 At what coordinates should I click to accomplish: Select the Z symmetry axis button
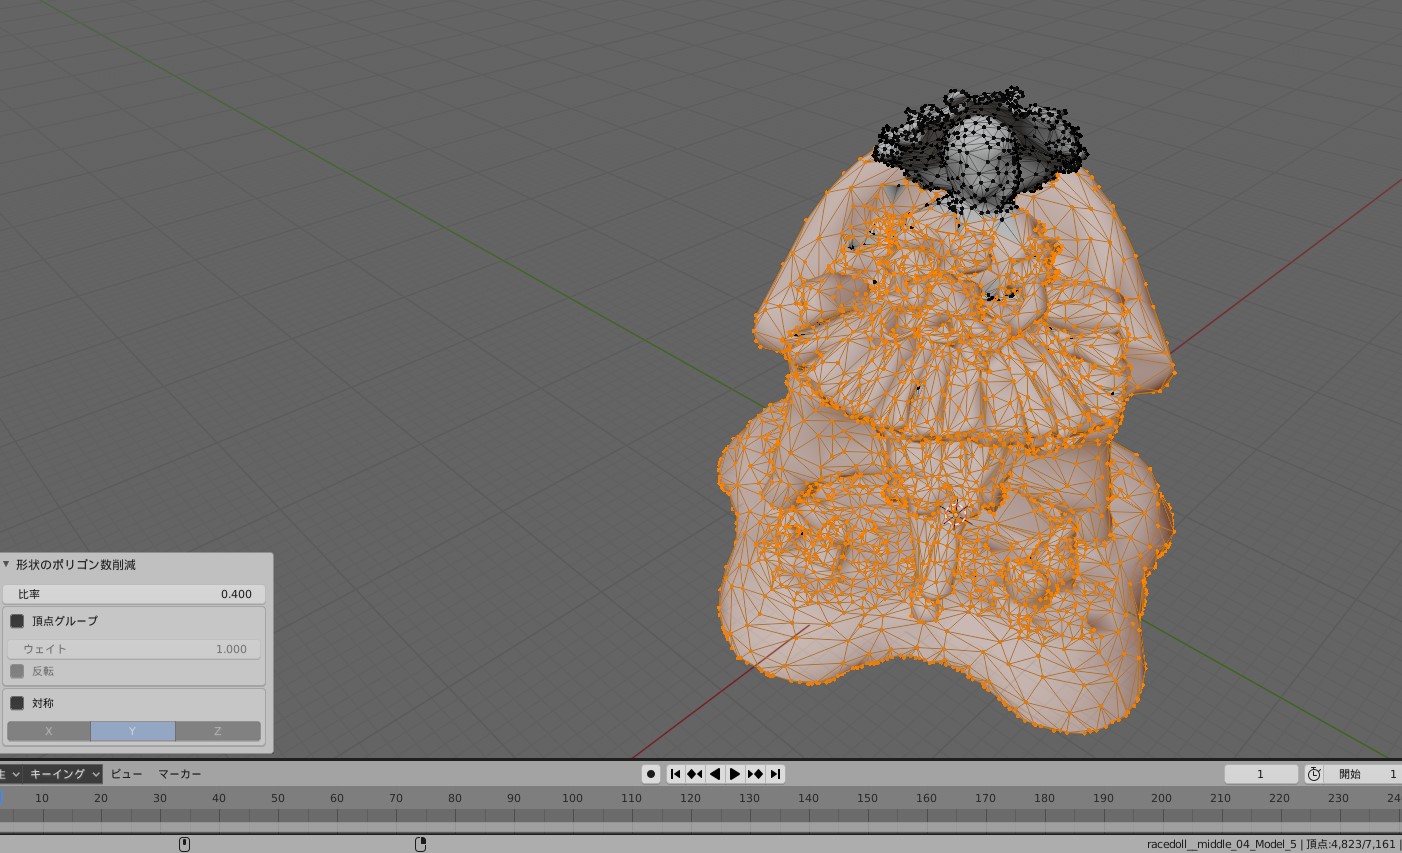(x=217, y=731)
